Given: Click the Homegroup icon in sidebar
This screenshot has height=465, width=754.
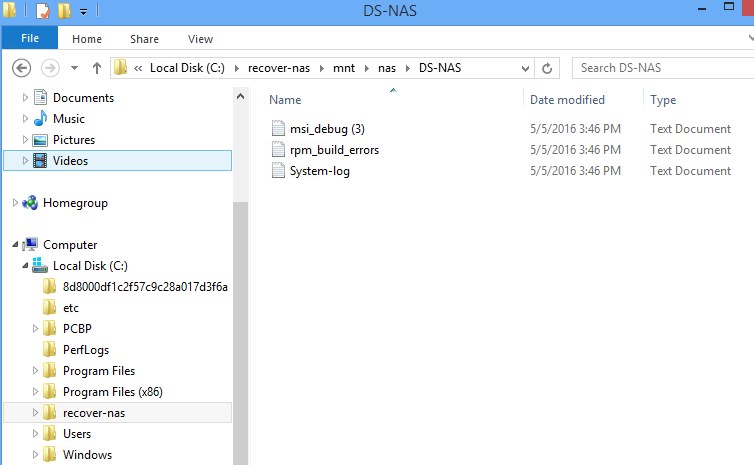Looking at the screenshot, I should (30, 203).
